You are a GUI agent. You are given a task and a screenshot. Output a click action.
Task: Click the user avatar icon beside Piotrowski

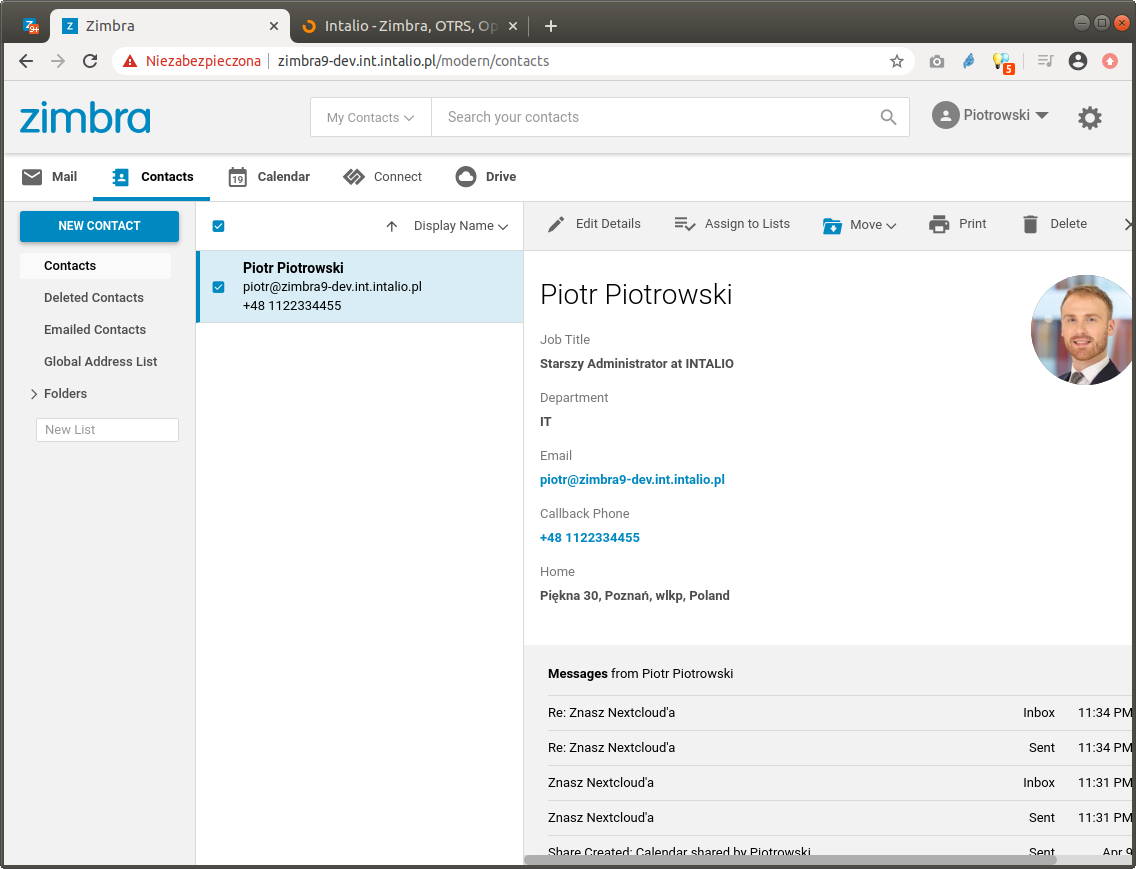[x=945, y=115]
